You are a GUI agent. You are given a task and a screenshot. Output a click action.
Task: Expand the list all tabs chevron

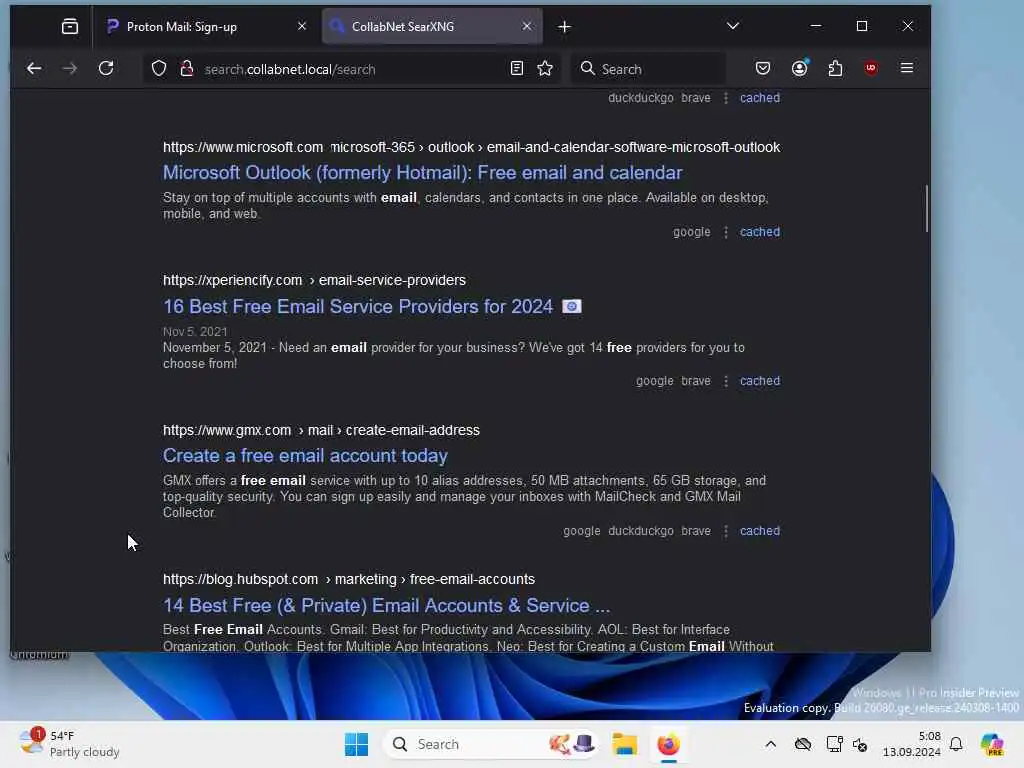tap(733, 26)
